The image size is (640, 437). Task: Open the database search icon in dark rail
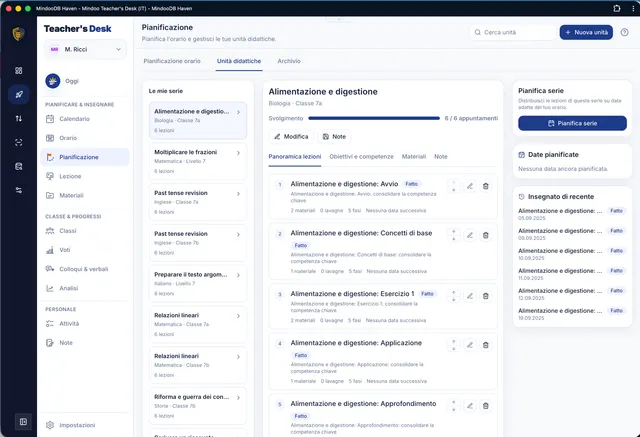click(19, 166)
